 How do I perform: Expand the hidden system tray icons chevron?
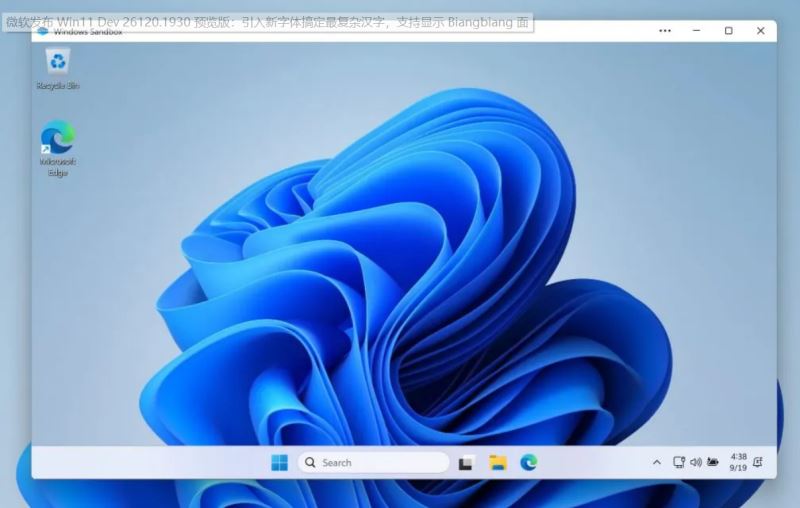tap(656, 462)
